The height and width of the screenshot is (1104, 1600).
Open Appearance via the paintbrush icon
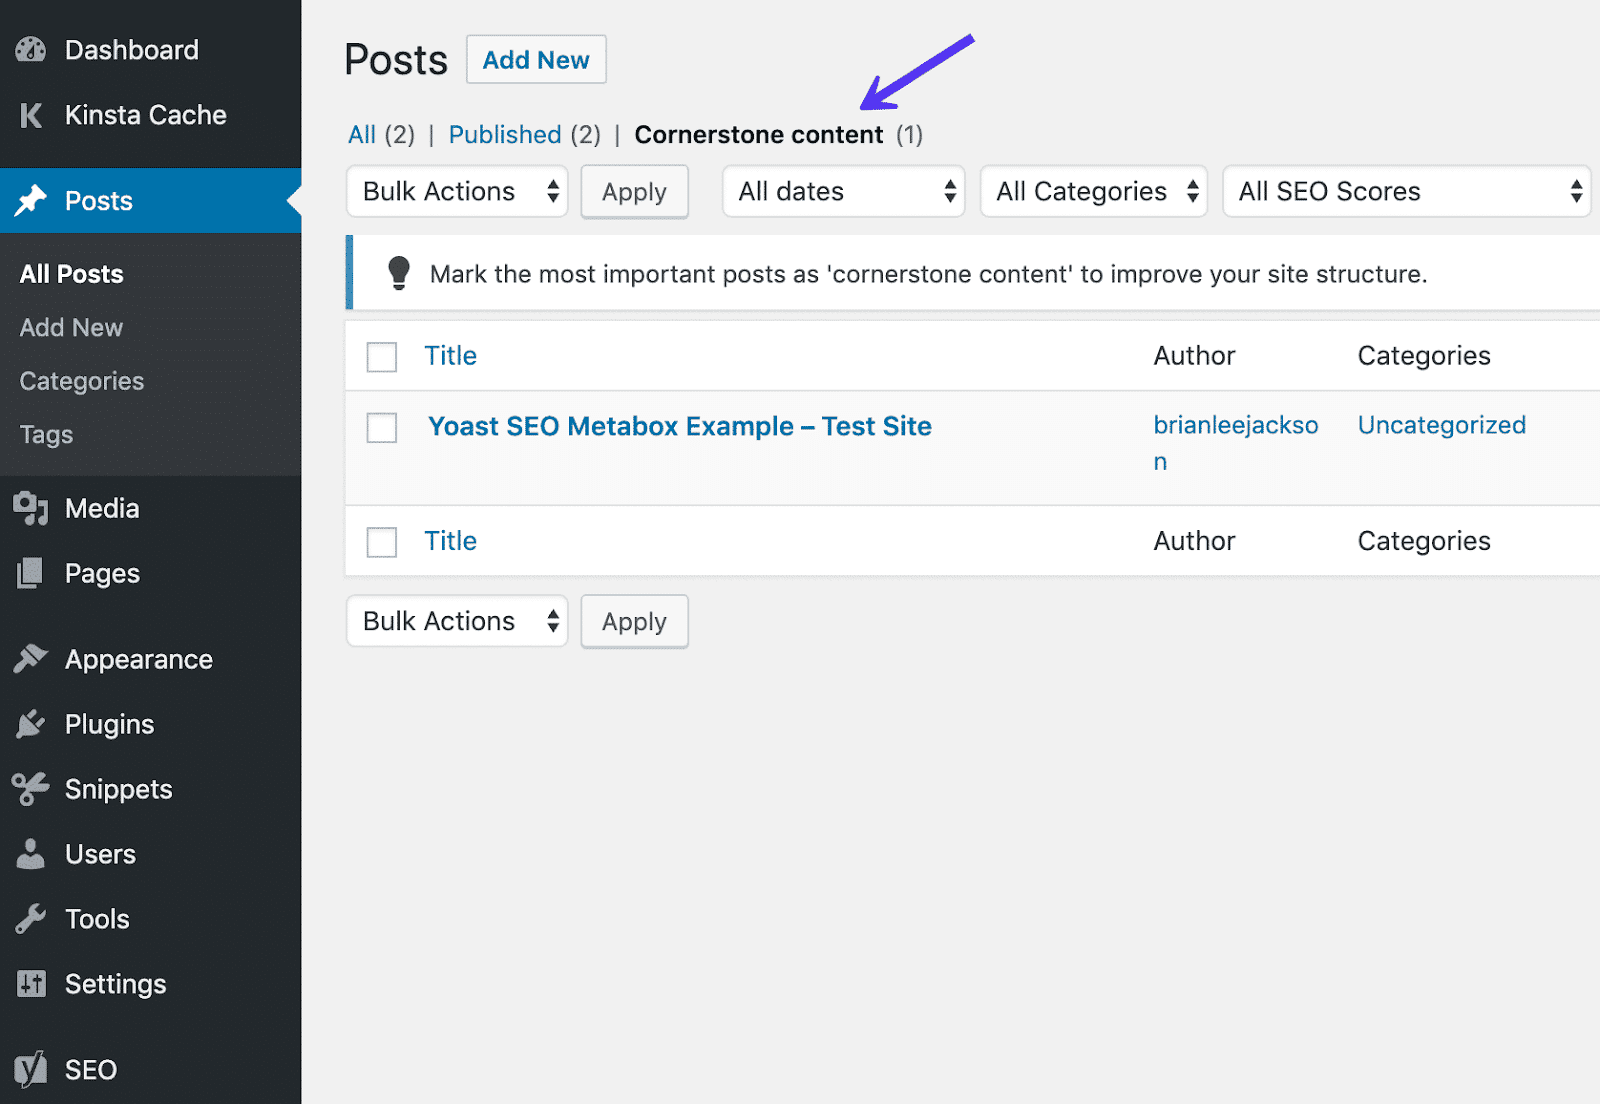31,658
